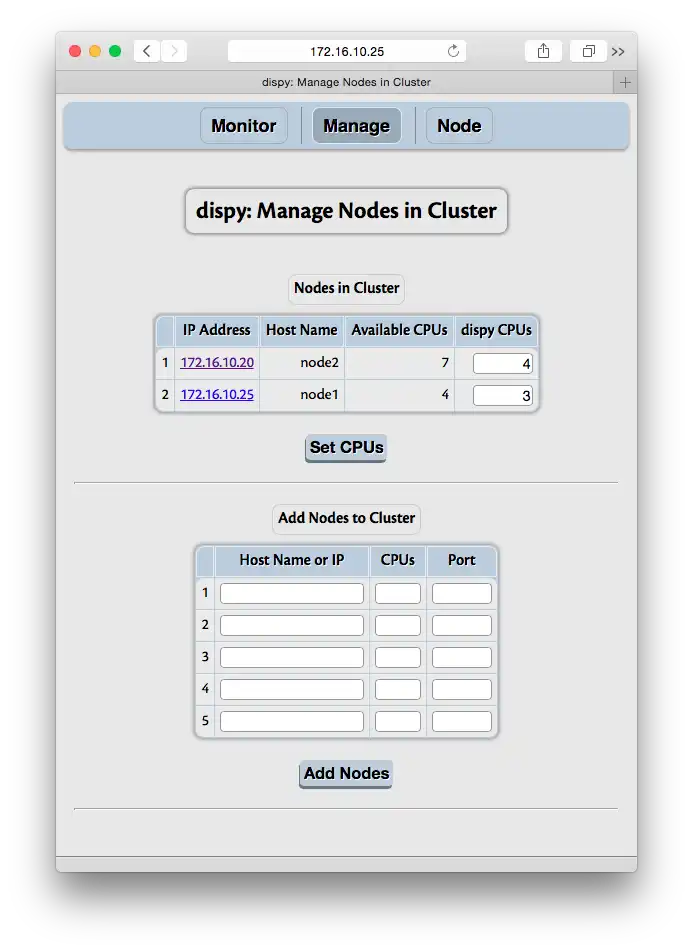Click the Set CPUs button
The width and height of the screenshot is (693, 952).
tap(346, 448)
